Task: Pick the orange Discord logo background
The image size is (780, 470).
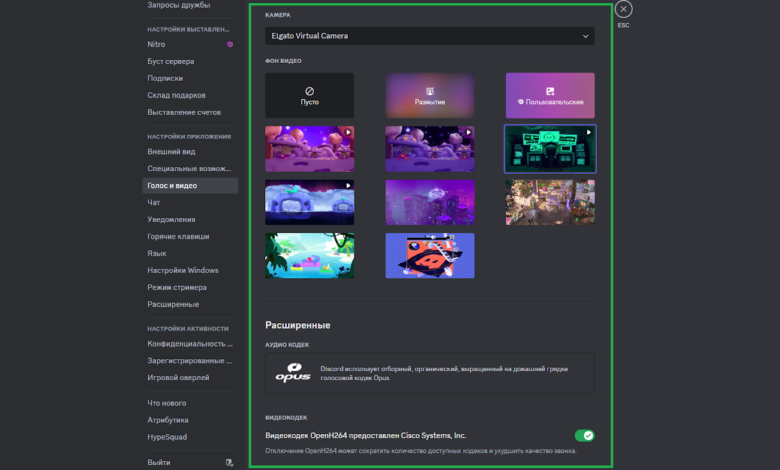Action: tap(430, 256)
